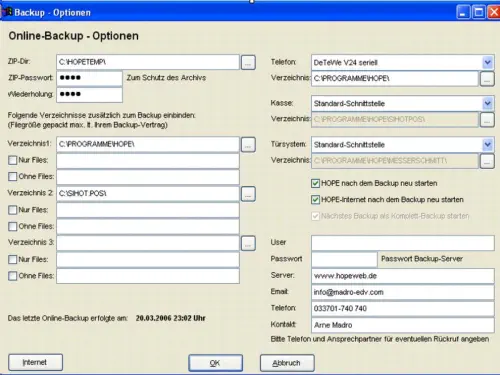
Task: Click the Online-Backup - Optionen heading
Action: tap(73, 36)
